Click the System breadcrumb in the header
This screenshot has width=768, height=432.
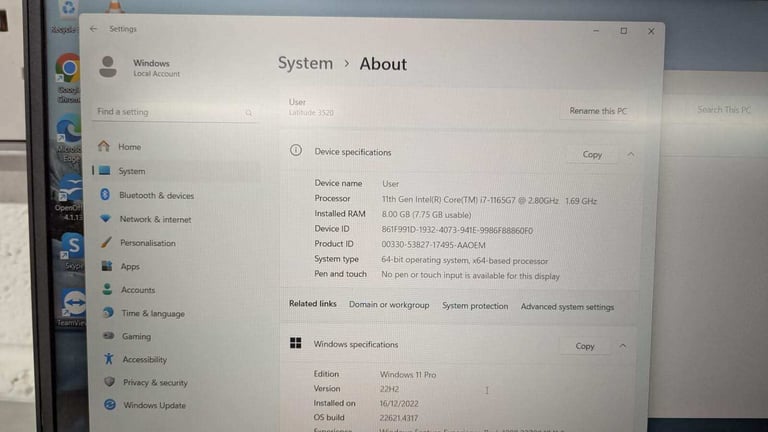pyautogui.click(x=305, y=63)
